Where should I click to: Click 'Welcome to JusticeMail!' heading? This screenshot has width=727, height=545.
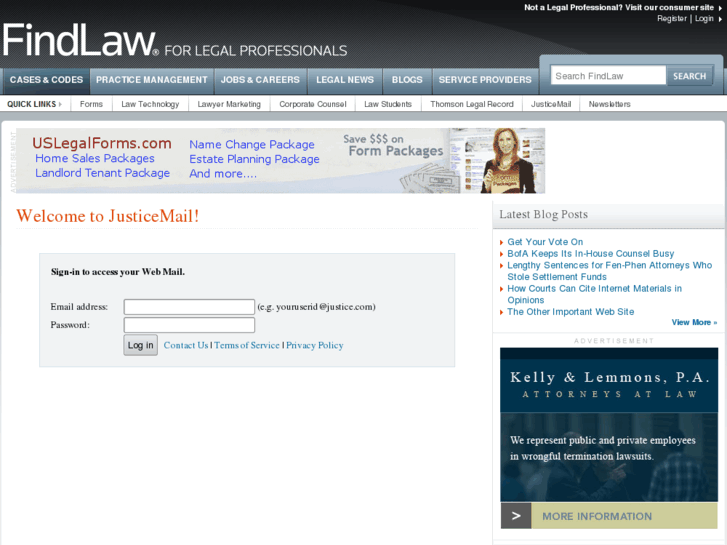108,216
